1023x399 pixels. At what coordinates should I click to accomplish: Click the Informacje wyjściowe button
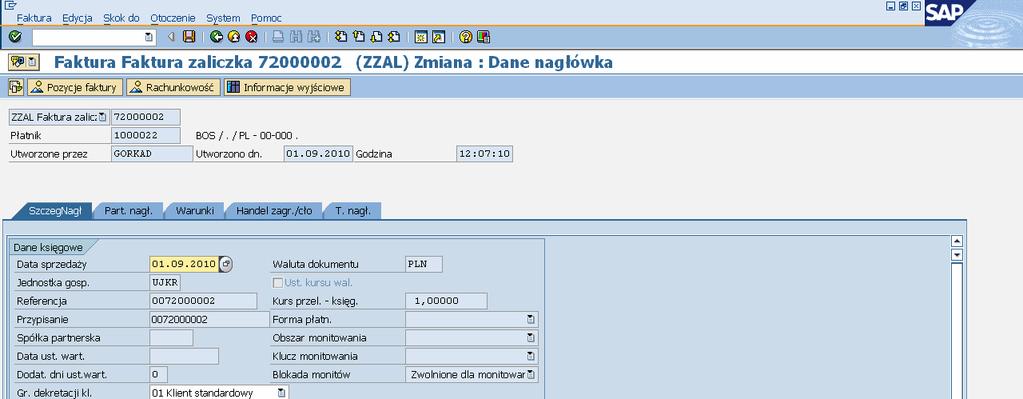point(287,87)
